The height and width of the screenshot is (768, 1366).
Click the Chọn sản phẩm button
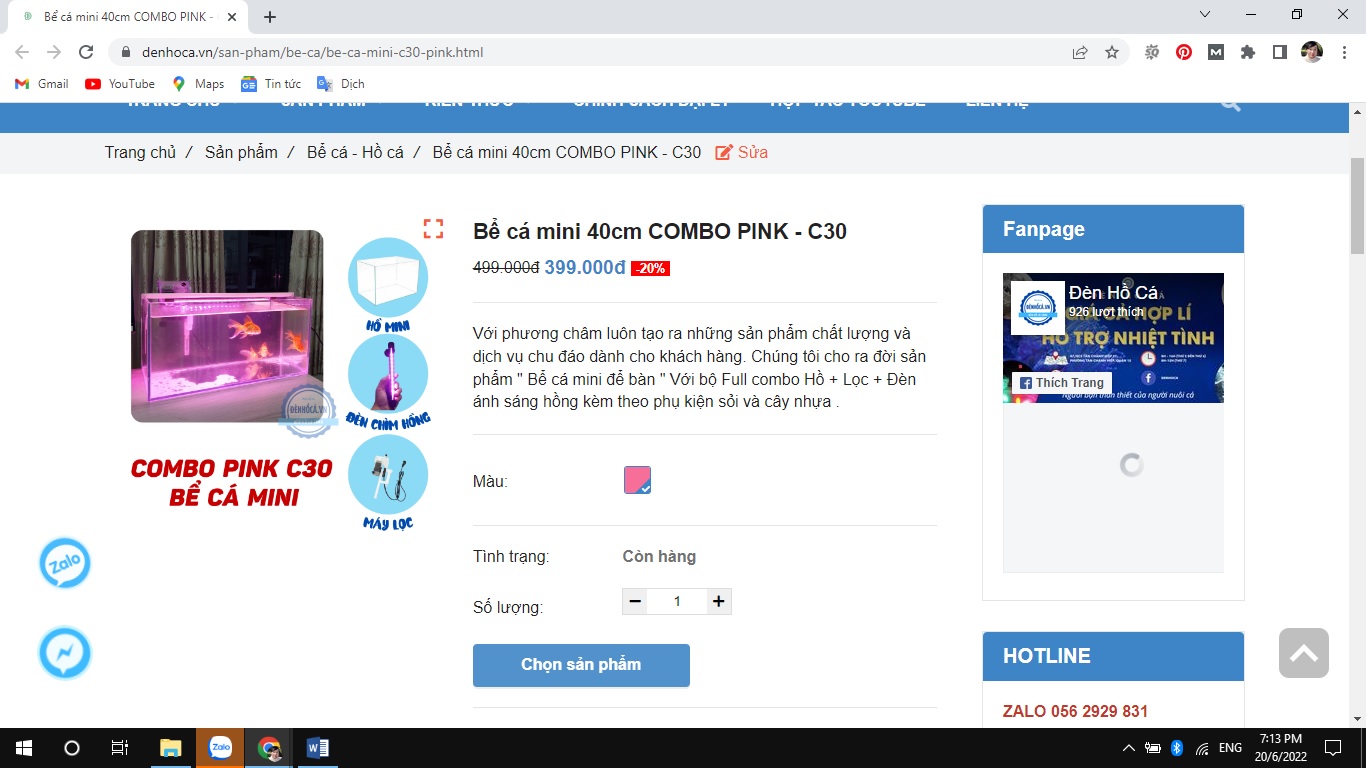581,665
